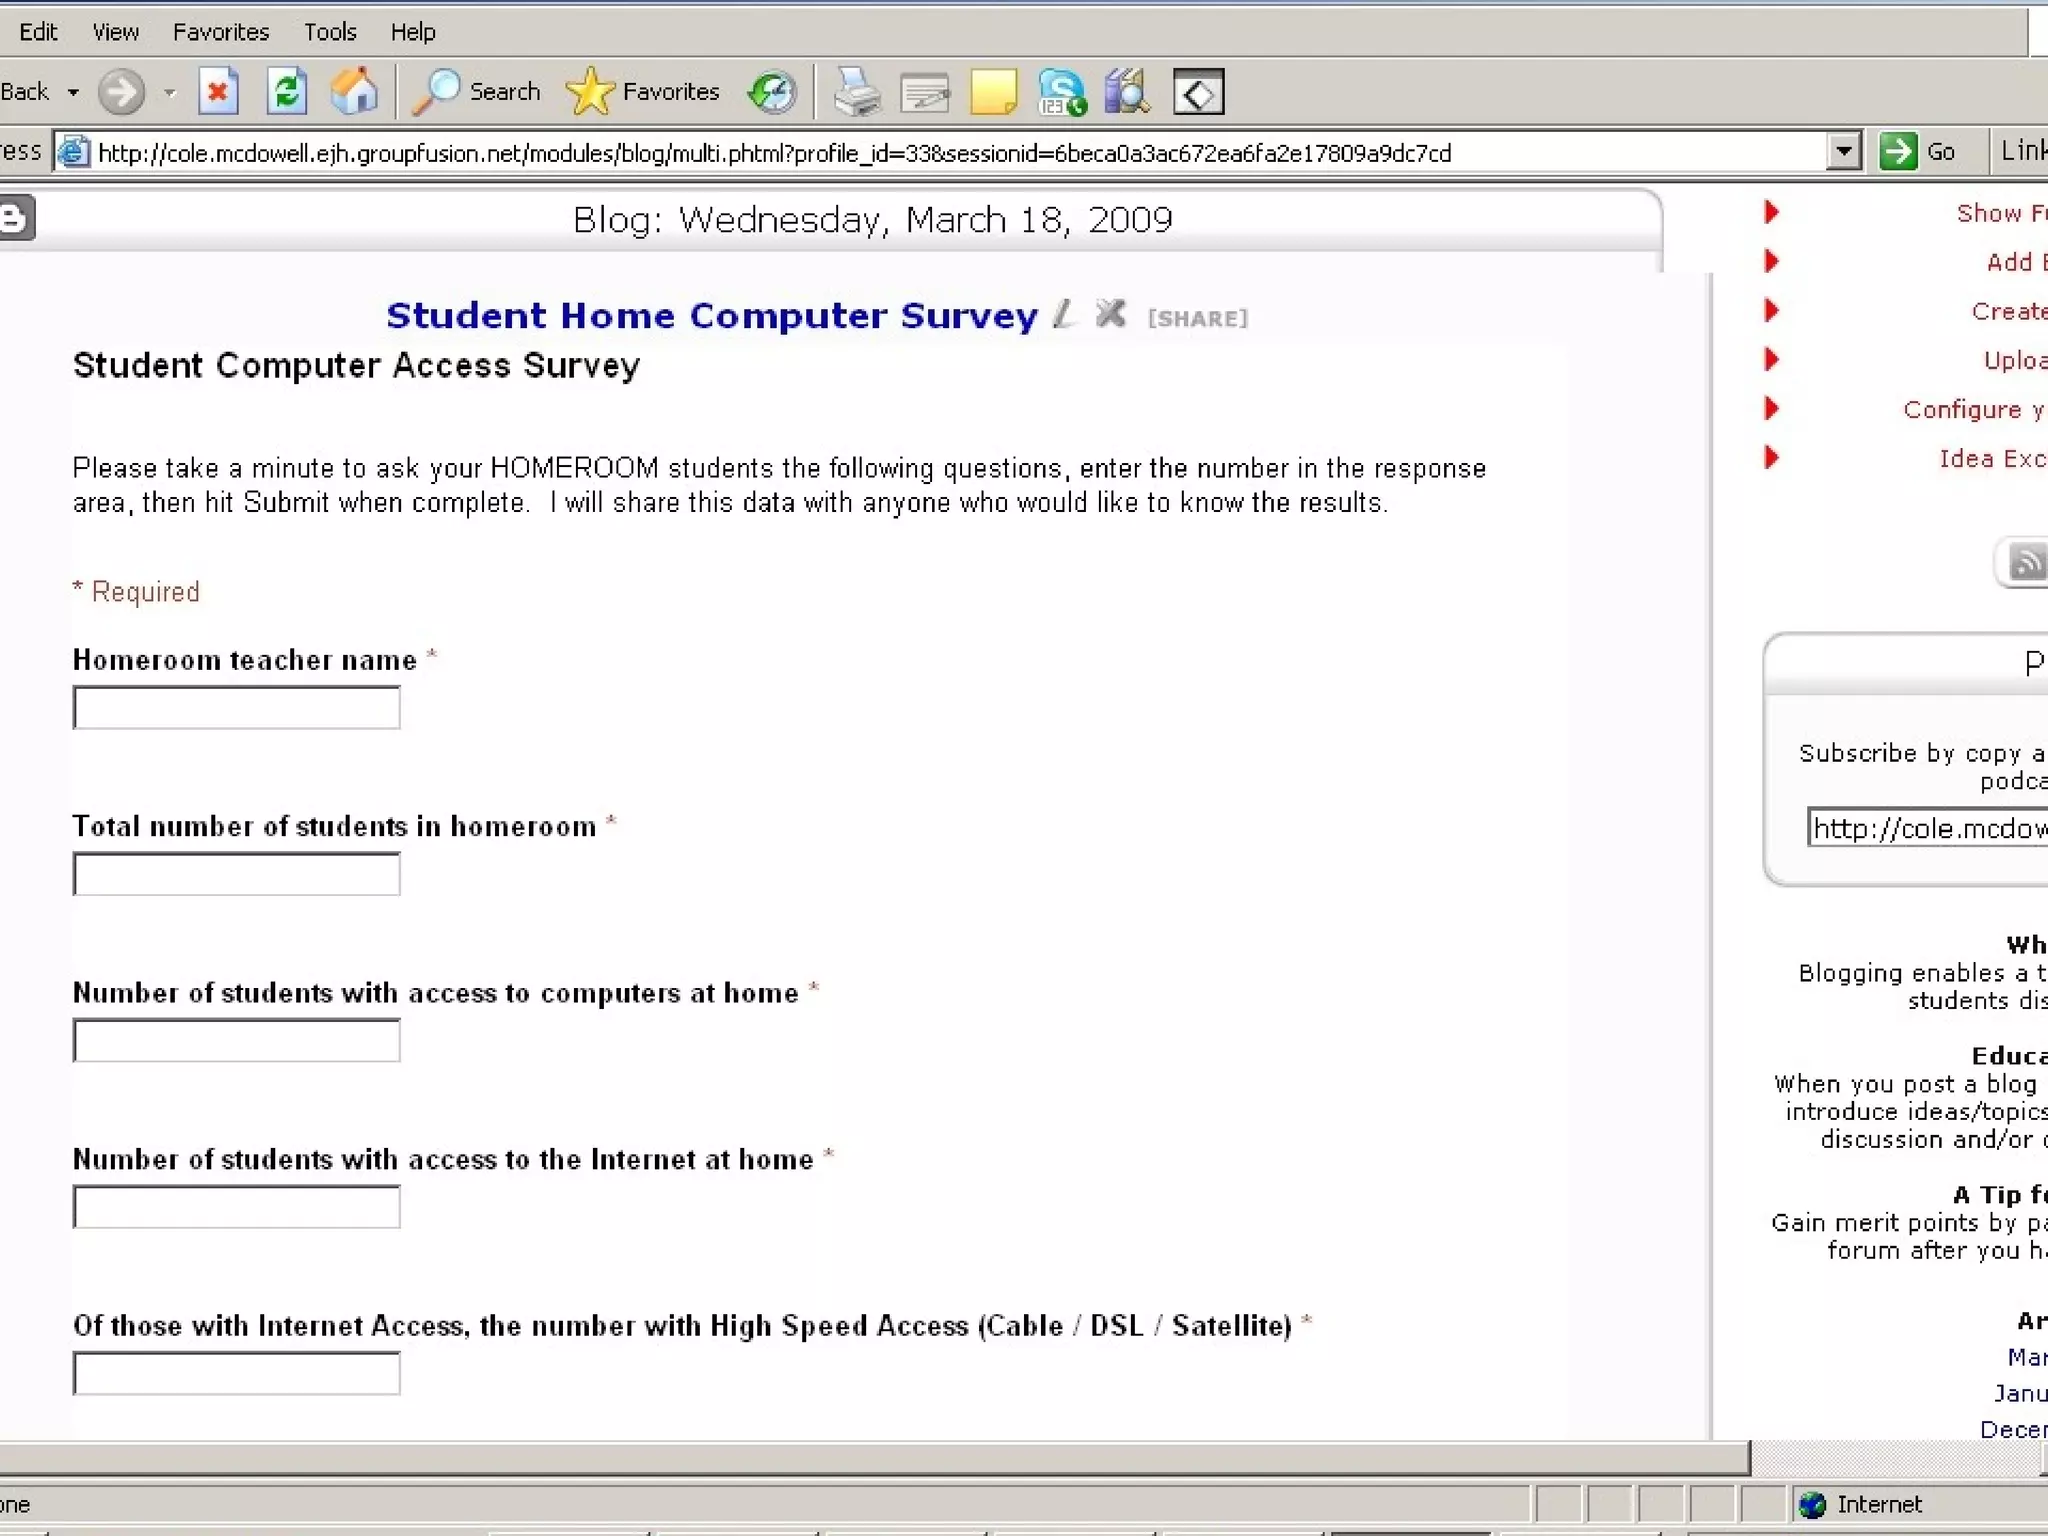
Task: Click the Stop loading toolbar icon
Action: pos(217,93)
